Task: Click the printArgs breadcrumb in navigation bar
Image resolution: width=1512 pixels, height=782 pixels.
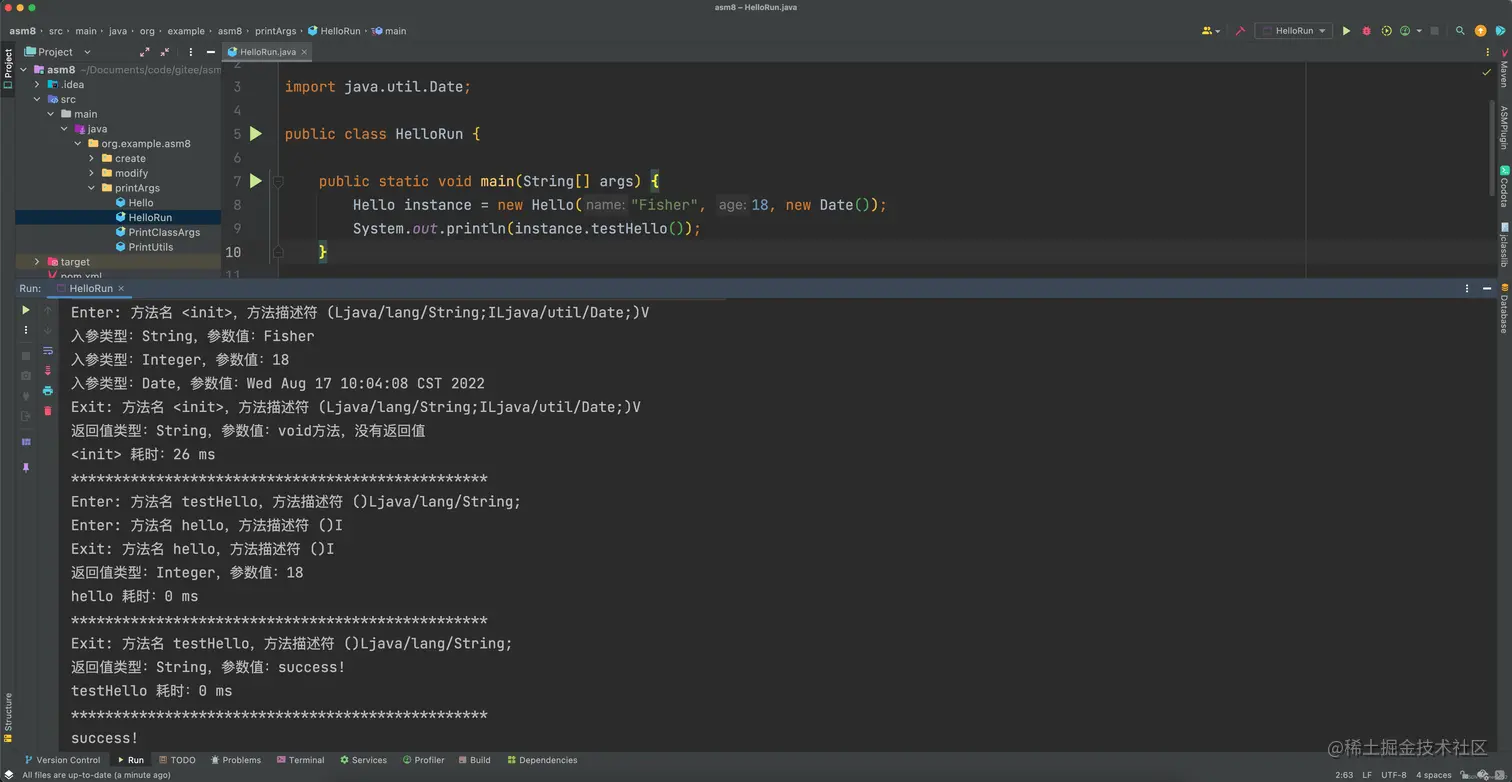Action: [x=277, y=31]
